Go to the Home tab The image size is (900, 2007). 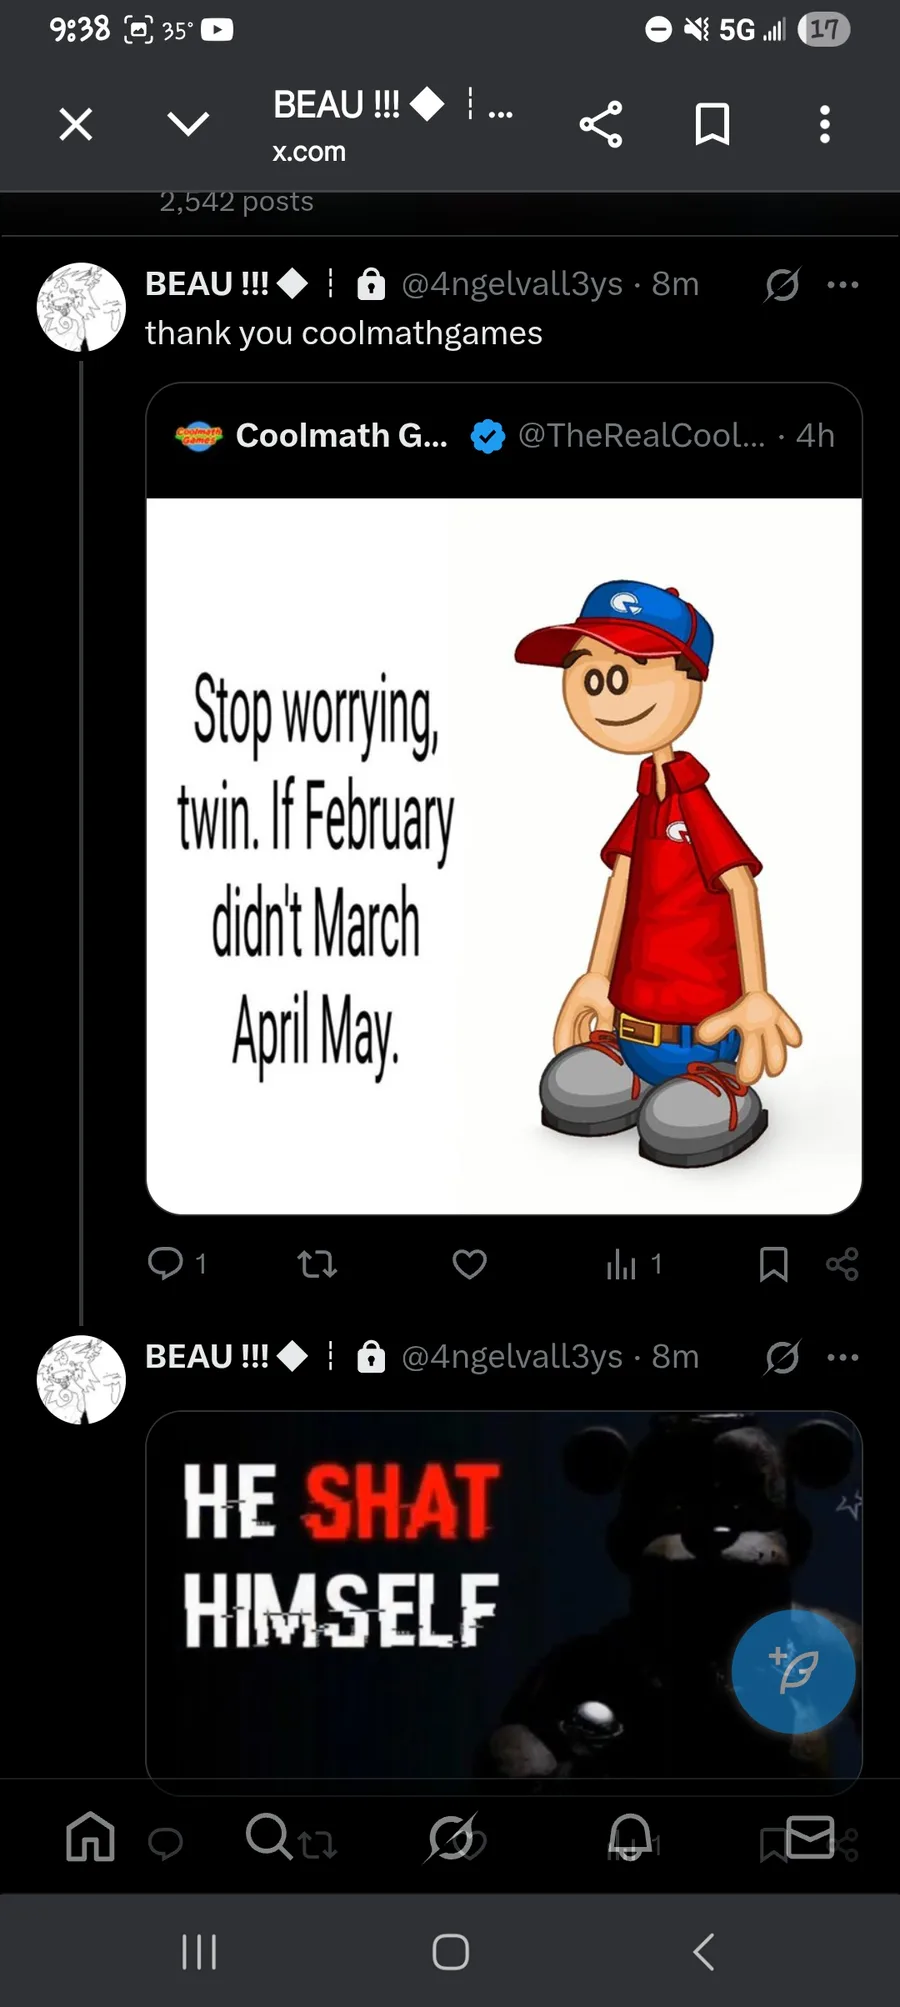pos(90,1837)
